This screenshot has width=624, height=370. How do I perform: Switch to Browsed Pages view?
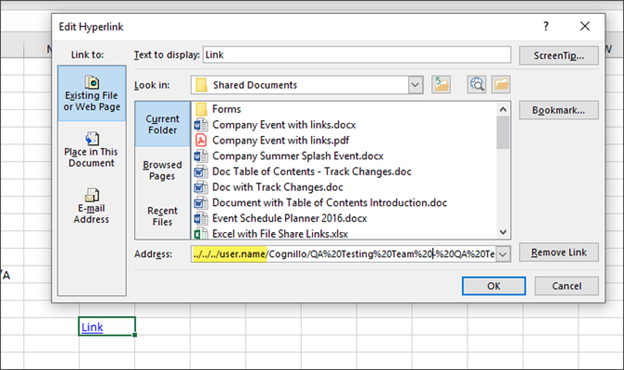(162, 170)
